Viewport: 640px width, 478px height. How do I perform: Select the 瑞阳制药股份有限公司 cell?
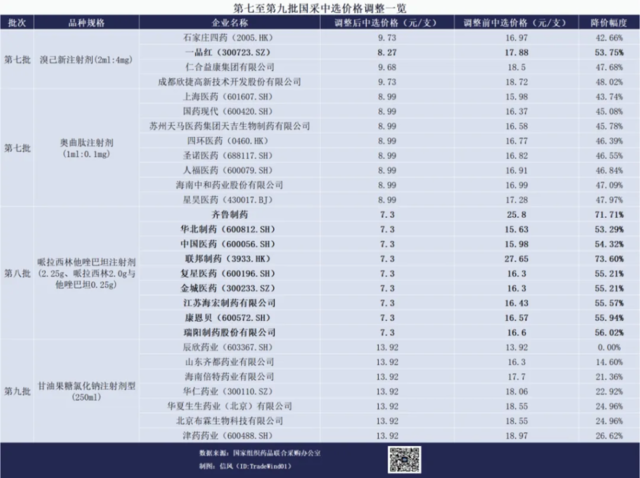229,332
